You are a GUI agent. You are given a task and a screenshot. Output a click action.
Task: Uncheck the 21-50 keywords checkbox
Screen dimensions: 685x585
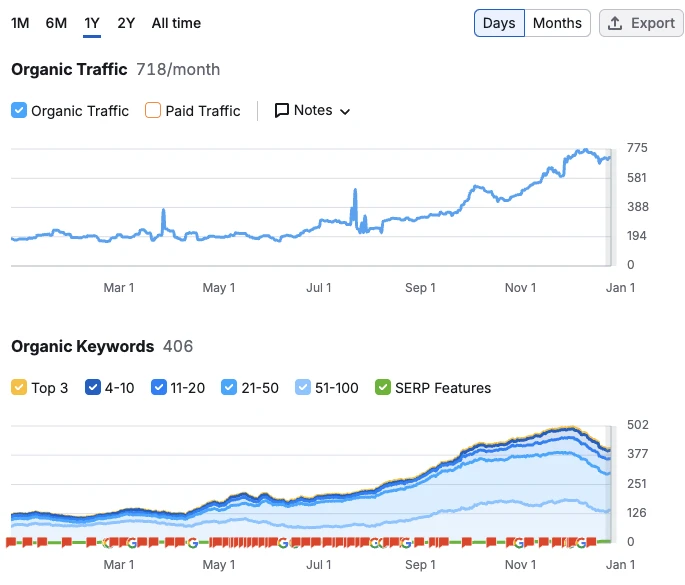click(229, 387)
